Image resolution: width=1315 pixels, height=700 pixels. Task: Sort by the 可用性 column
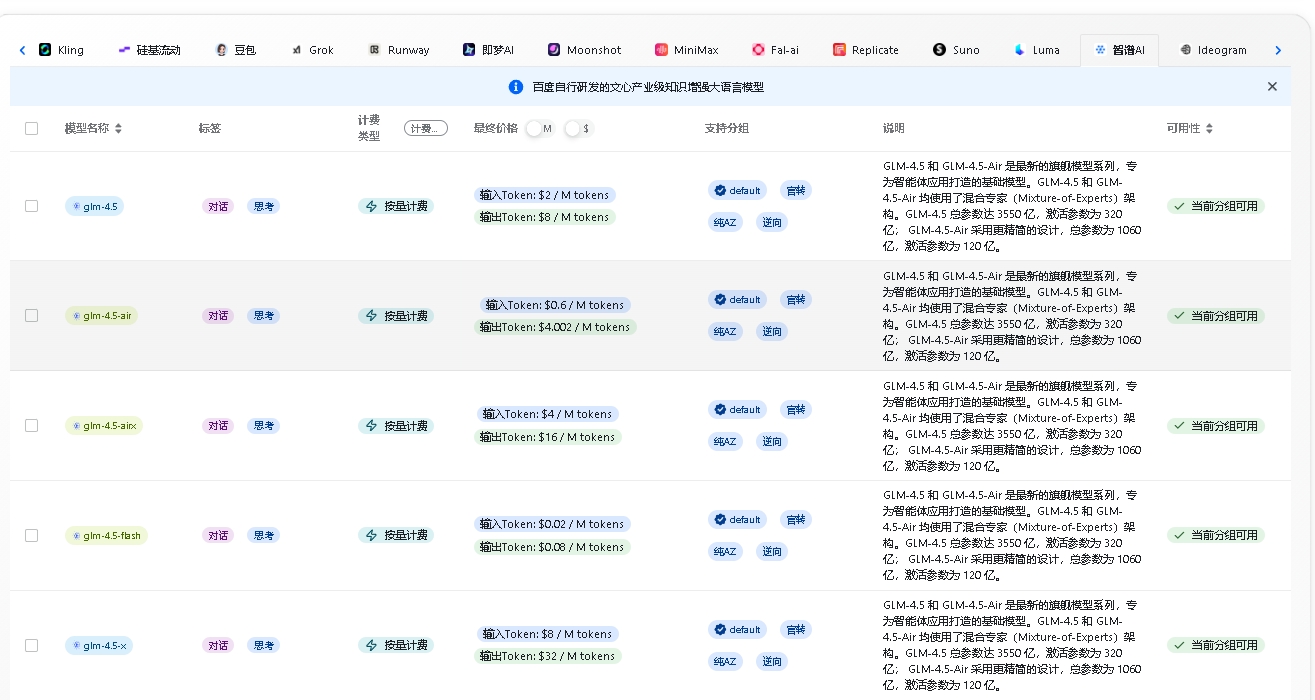point(1209,128)
